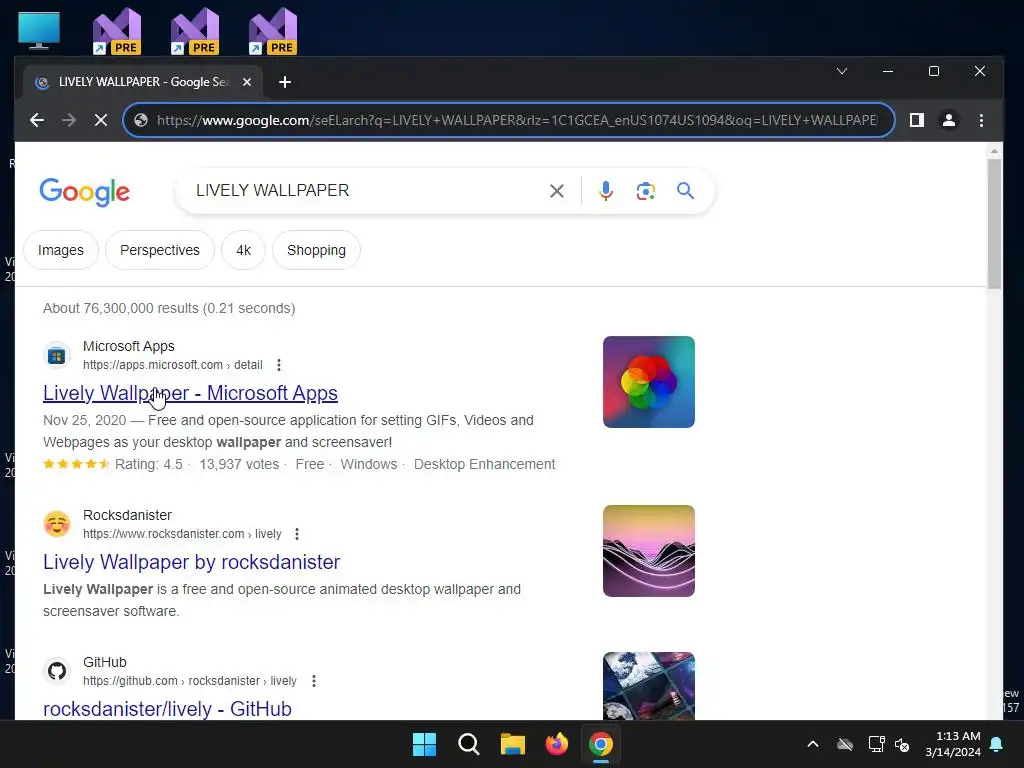Image resolution: width=1024 pixels, height=768 pixels.
Task: Click www.rocksdanister.com result URL
Action: pos(182,534)
